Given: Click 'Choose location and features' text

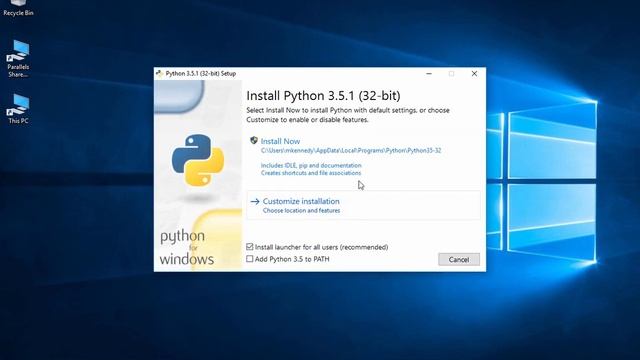Looking at the screenshot, I should tap(301, 211).
